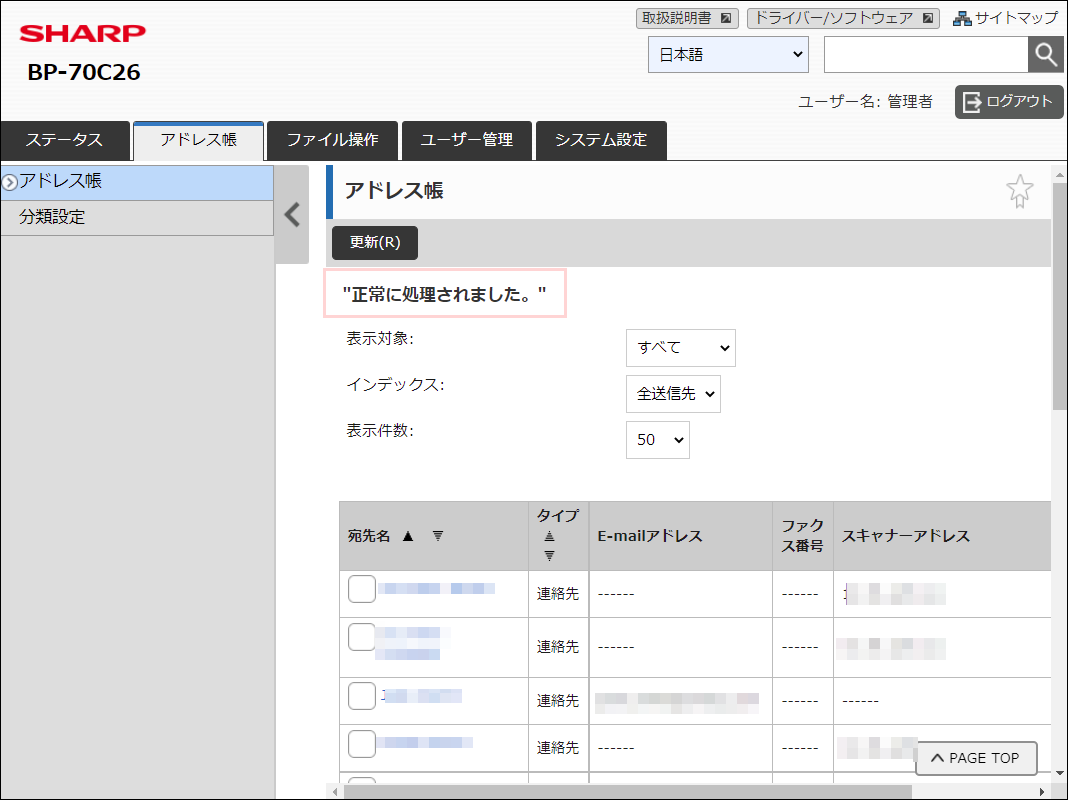
Task: Sort 宛先名 column descending arrow
Action: point(437,536)
